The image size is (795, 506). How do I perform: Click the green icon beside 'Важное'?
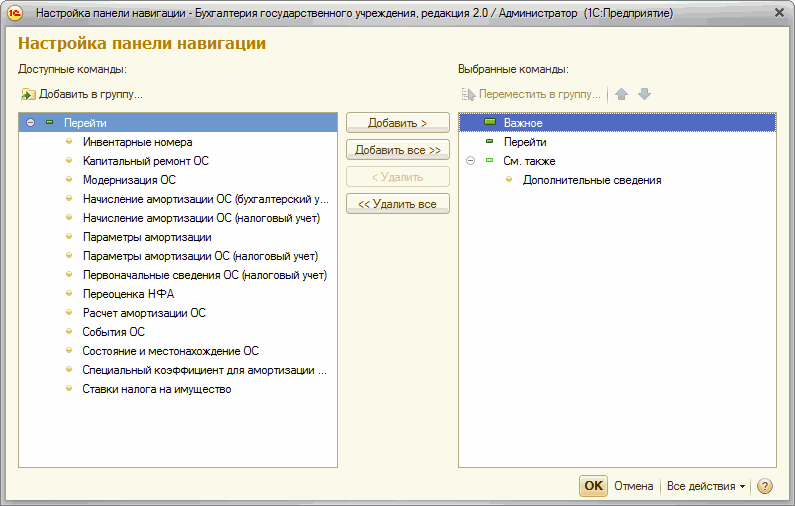click(x=489, y=122)
